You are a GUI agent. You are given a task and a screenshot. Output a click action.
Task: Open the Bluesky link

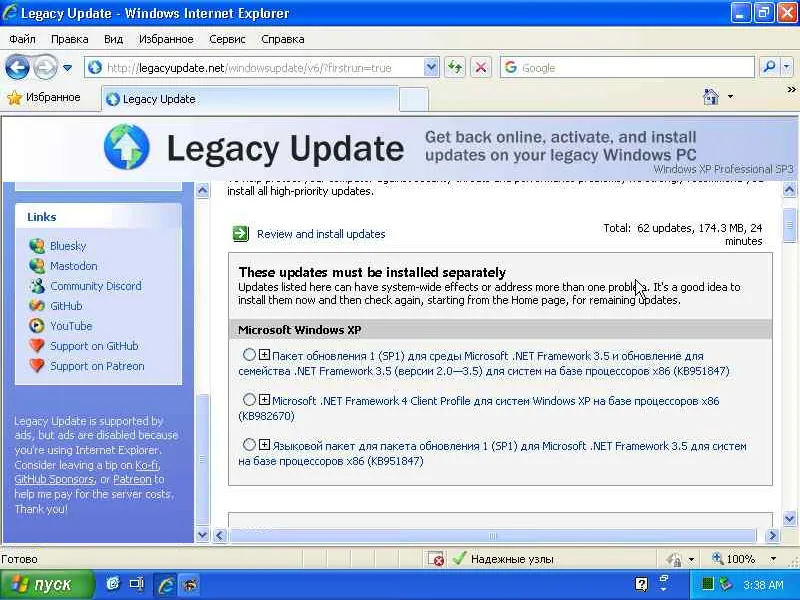click(68, 246)
